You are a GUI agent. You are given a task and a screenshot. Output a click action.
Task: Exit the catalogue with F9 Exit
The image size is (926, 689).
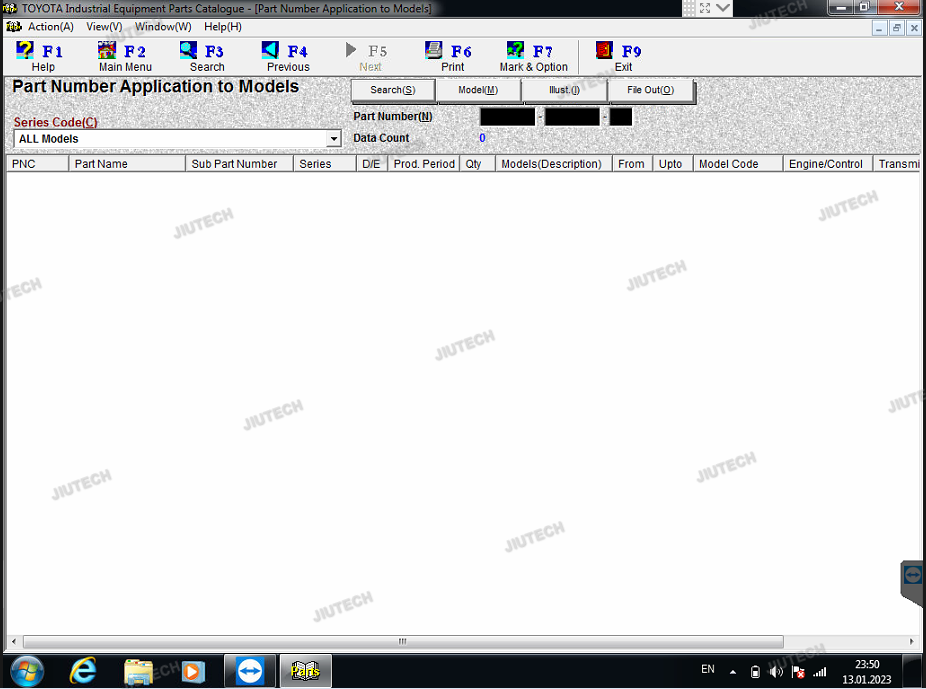tap(619, 57)
